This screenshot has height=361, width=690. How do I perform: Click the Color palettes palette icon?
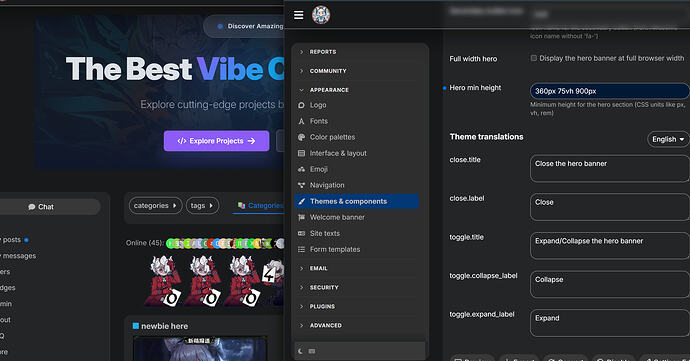point(301,137)
